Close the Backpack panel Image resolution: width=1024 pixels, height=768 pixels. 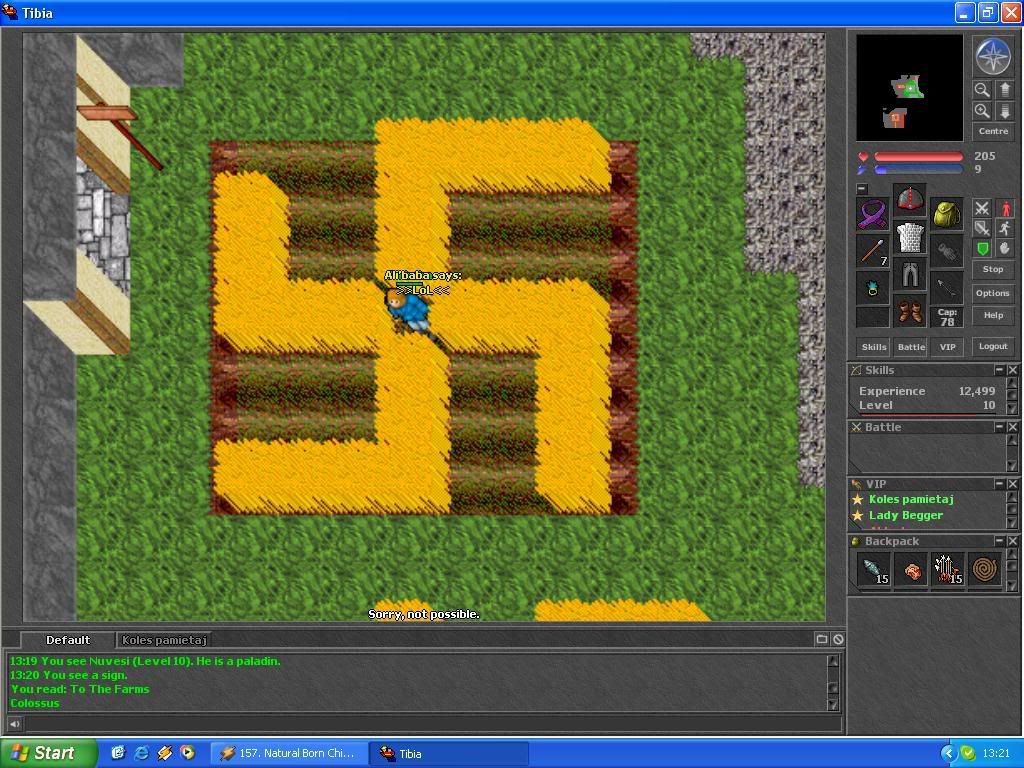[1012, 541]
